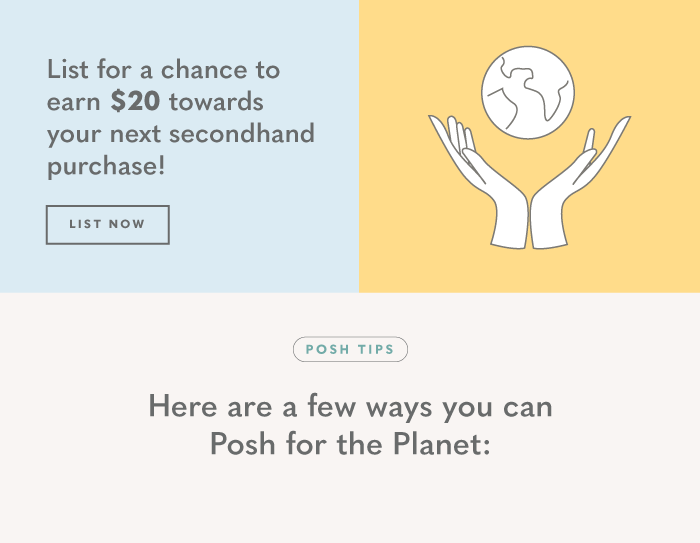Select the 'your next secondhand' text line
700x543 pixels.
tap(181, 134)
